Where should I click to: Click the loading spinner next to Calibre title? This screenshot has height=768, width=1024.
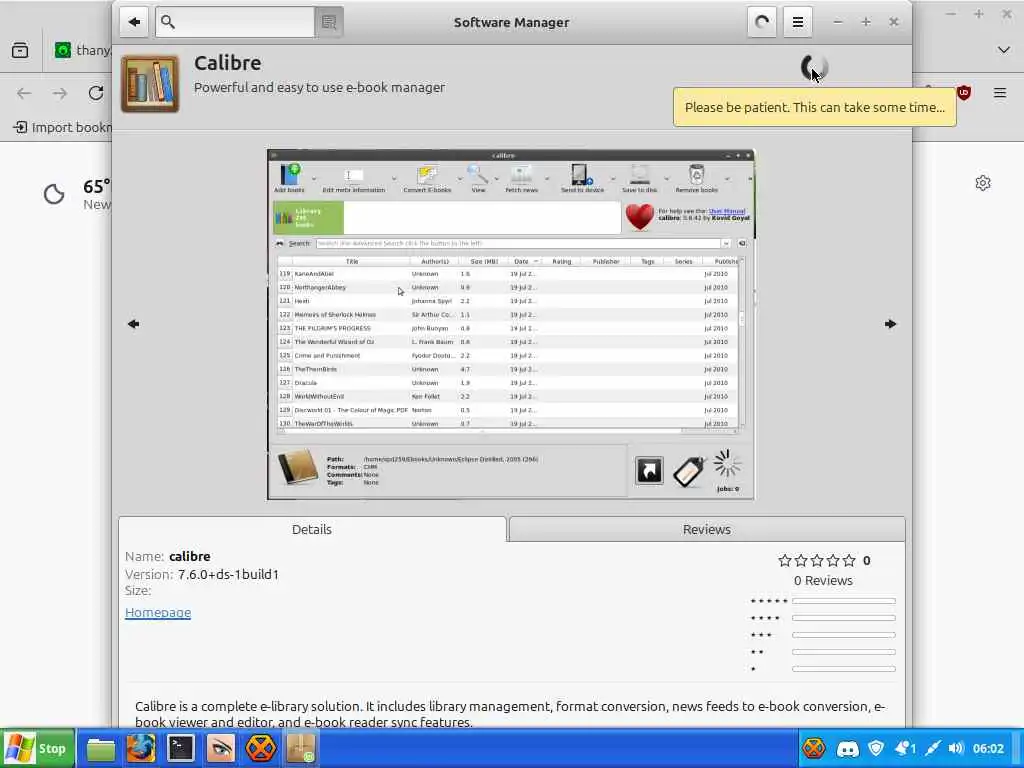[x=814, y=67]
